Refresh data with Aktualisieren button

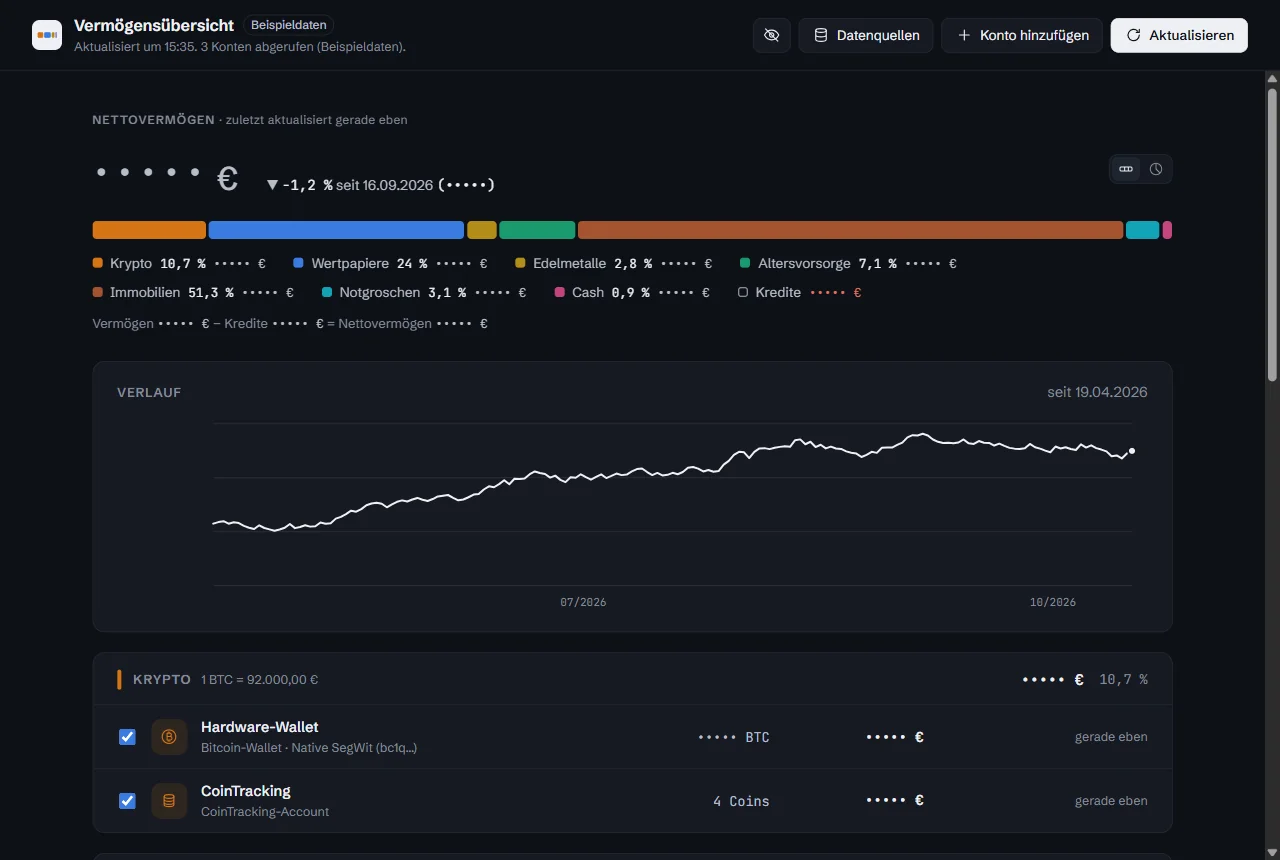(x=1179, y=35)
